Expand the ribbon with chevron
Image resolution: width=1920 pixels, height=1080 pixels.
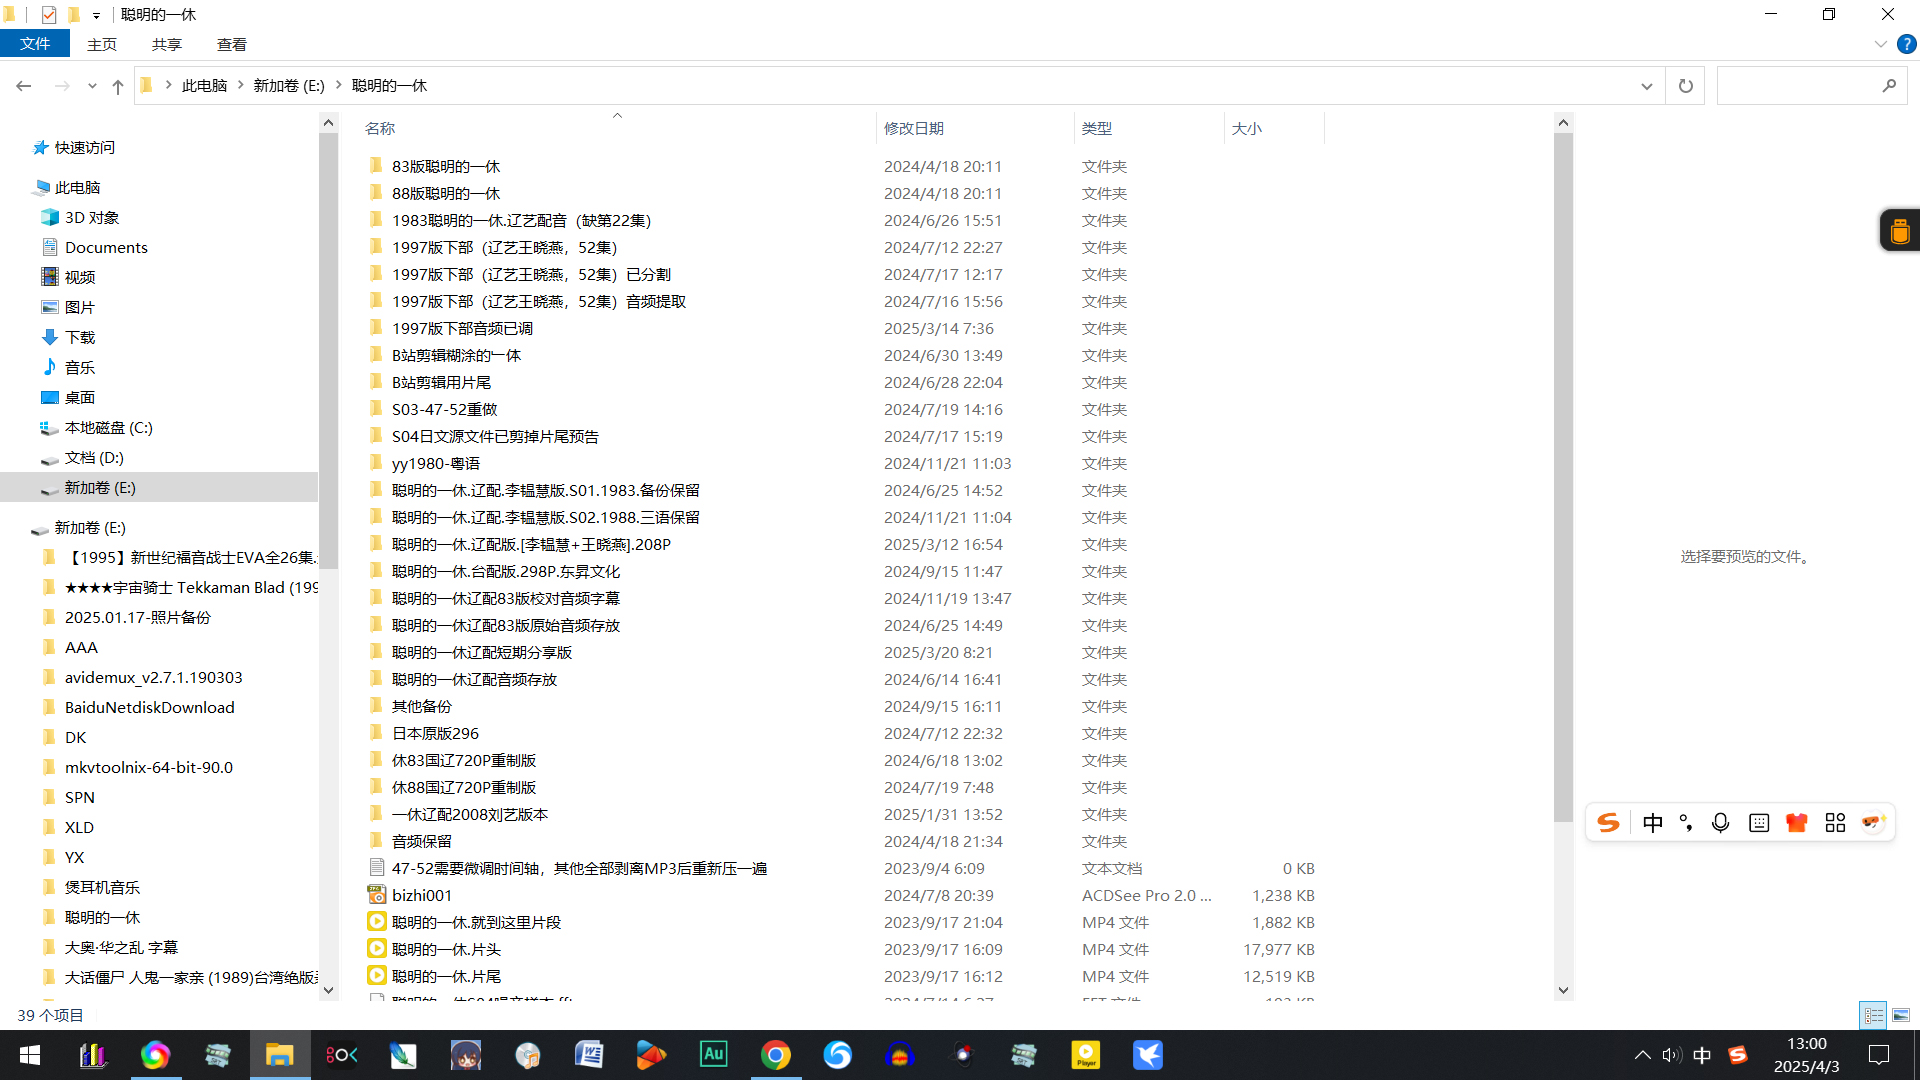(x=1880, y=44)
